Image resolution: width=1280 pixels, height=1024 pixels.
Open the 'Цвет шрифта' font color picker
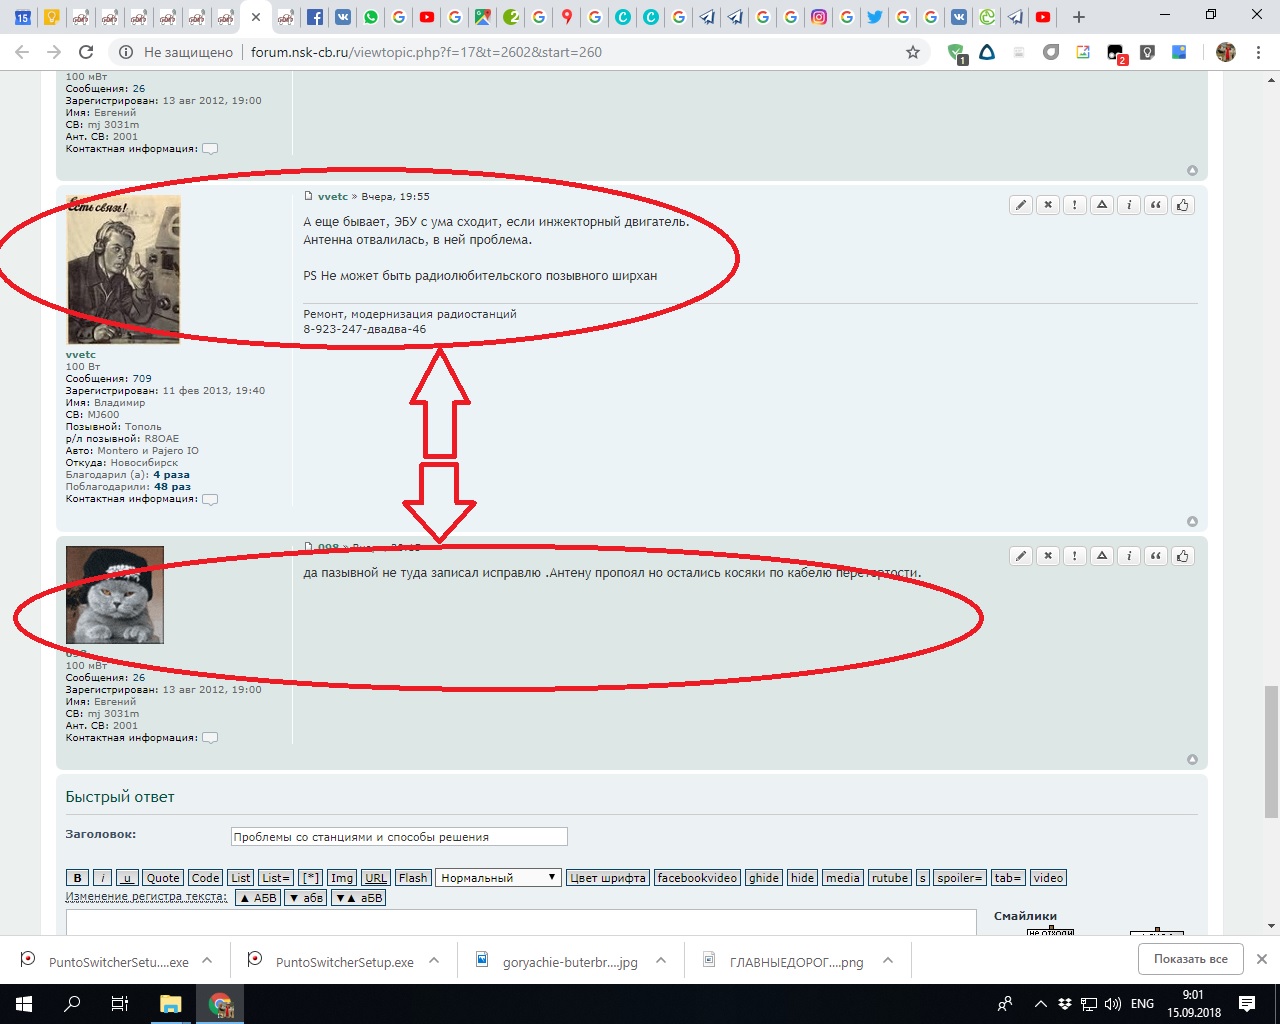(x=608, y=878)
